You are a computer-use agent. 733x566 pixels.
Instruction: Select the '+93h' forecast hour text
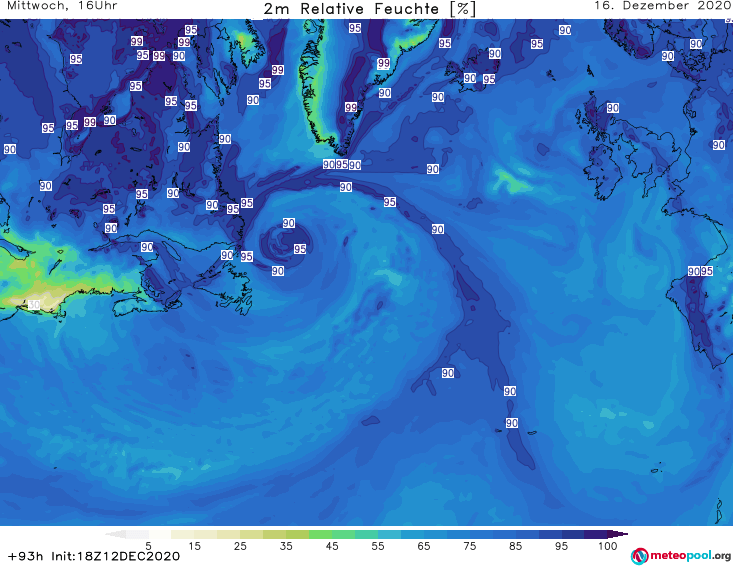coord(25,556)
